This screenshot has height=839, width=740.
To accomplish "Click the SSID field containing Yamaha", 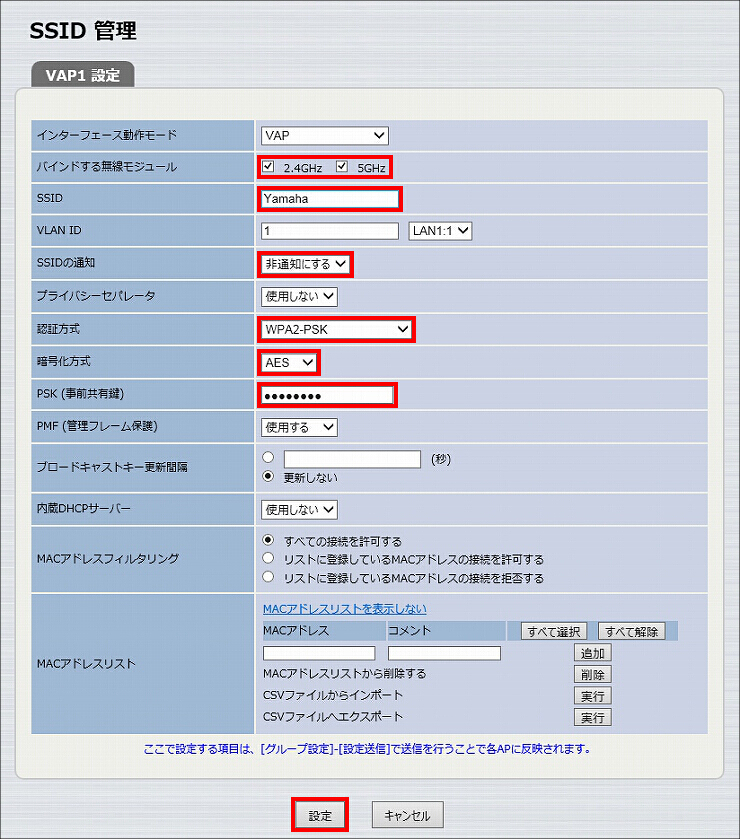I will (330, 199).
